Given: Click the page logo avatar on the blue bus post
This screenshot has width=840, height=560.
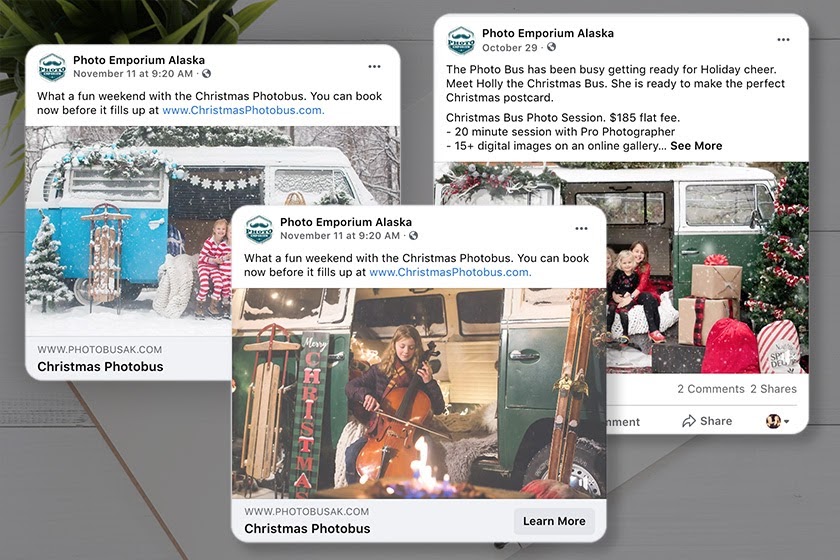Looking at the screenshot, I should click(52, 67).
